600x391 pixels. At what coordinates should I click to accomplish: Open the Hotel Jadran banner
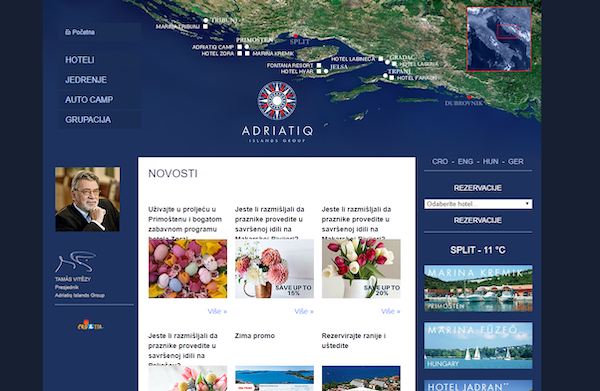point(478,385)
